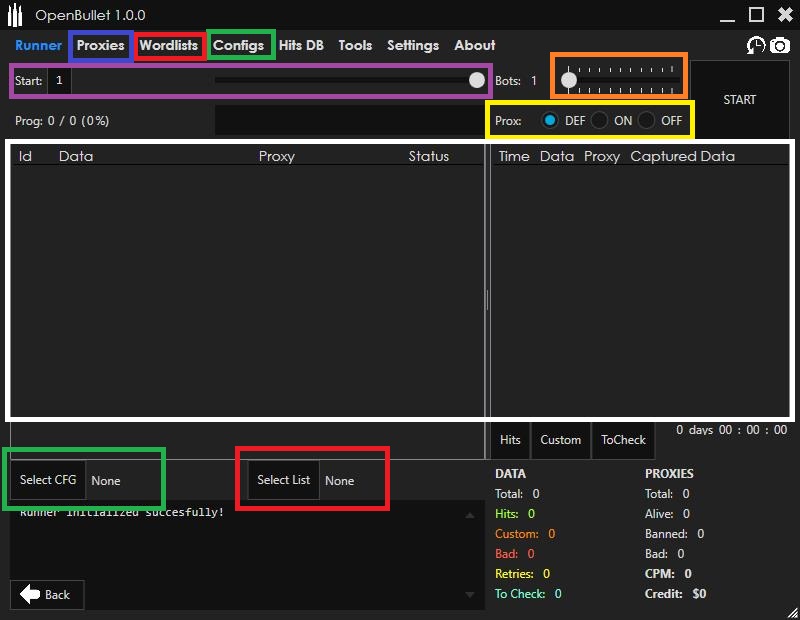Viewport: 800px width, 620px height.
Task: Click the Proxy column header in bots table
Action: (277, 156)
